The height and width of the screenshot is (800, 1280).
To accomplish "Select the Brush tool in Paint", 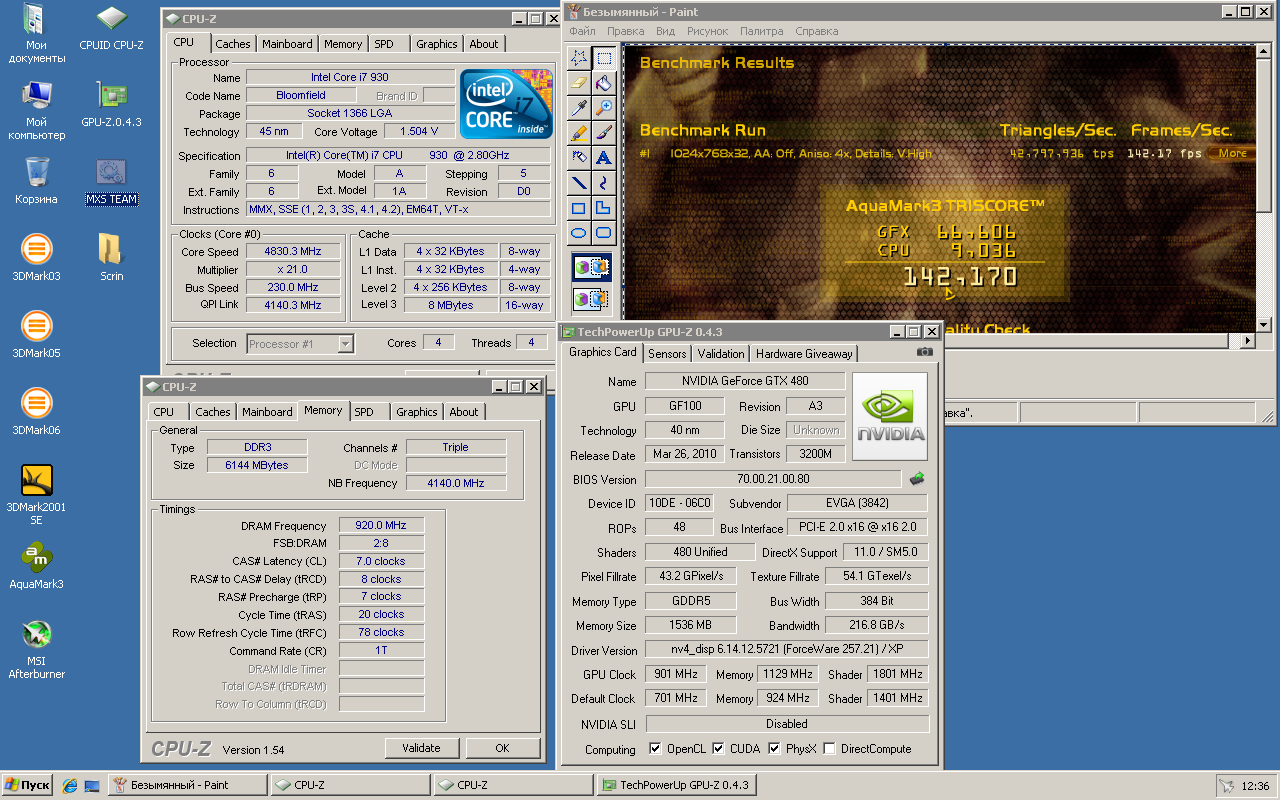I will (x=604, y=133).
